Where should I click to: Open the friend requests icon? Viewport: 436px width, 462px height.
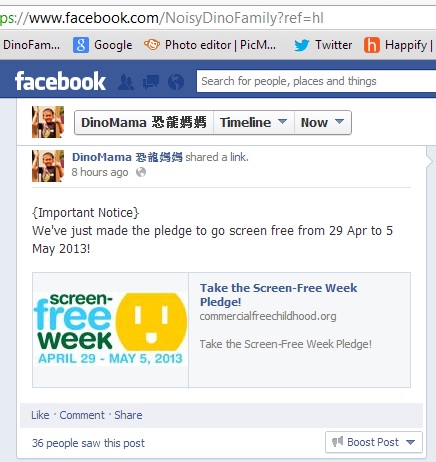(126, 82)
